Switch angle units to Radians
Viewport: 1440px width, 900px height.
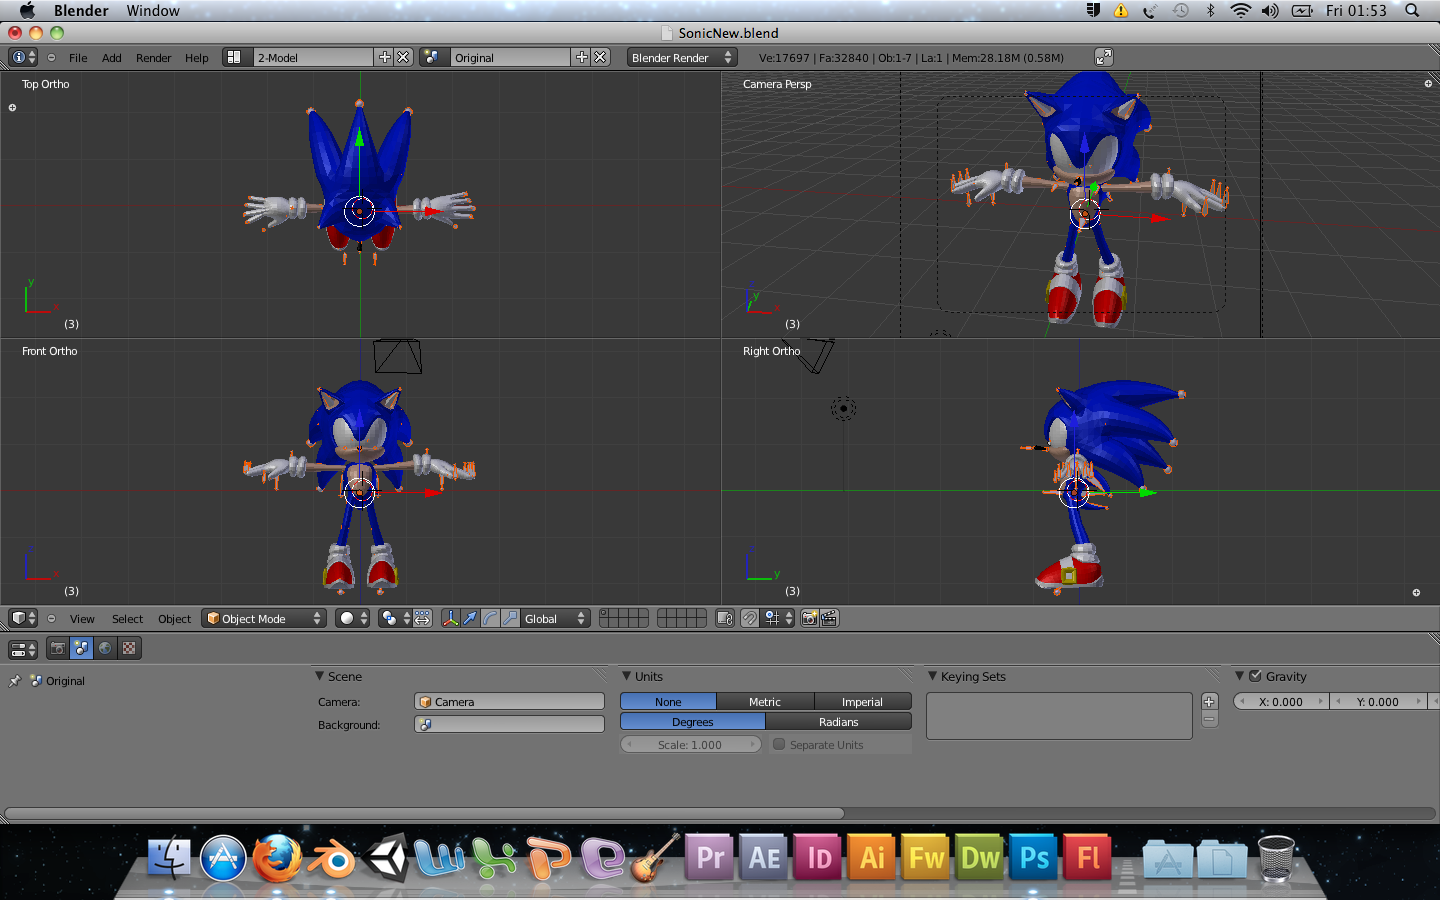(x=838, y=721)
